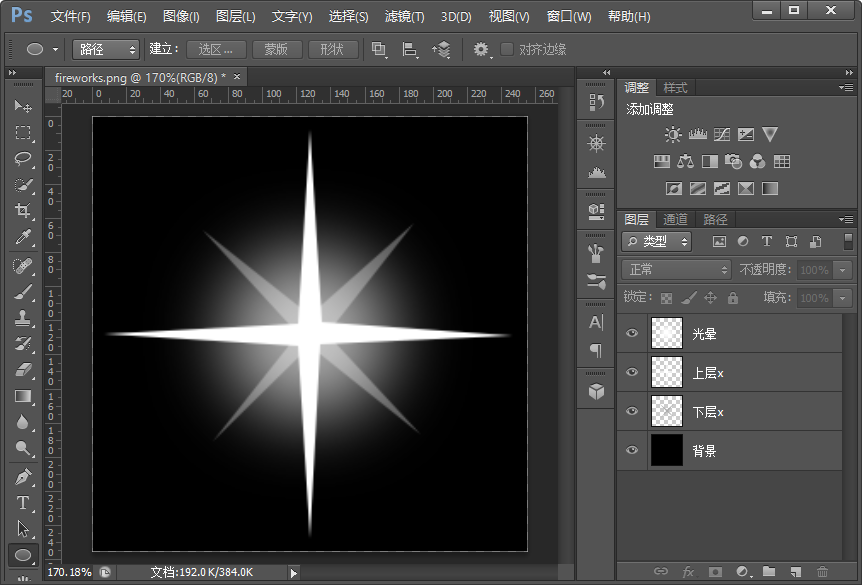Add a layer mask icon
The height and width of the screenshot is (585, 862).
(x=715, y=572)
